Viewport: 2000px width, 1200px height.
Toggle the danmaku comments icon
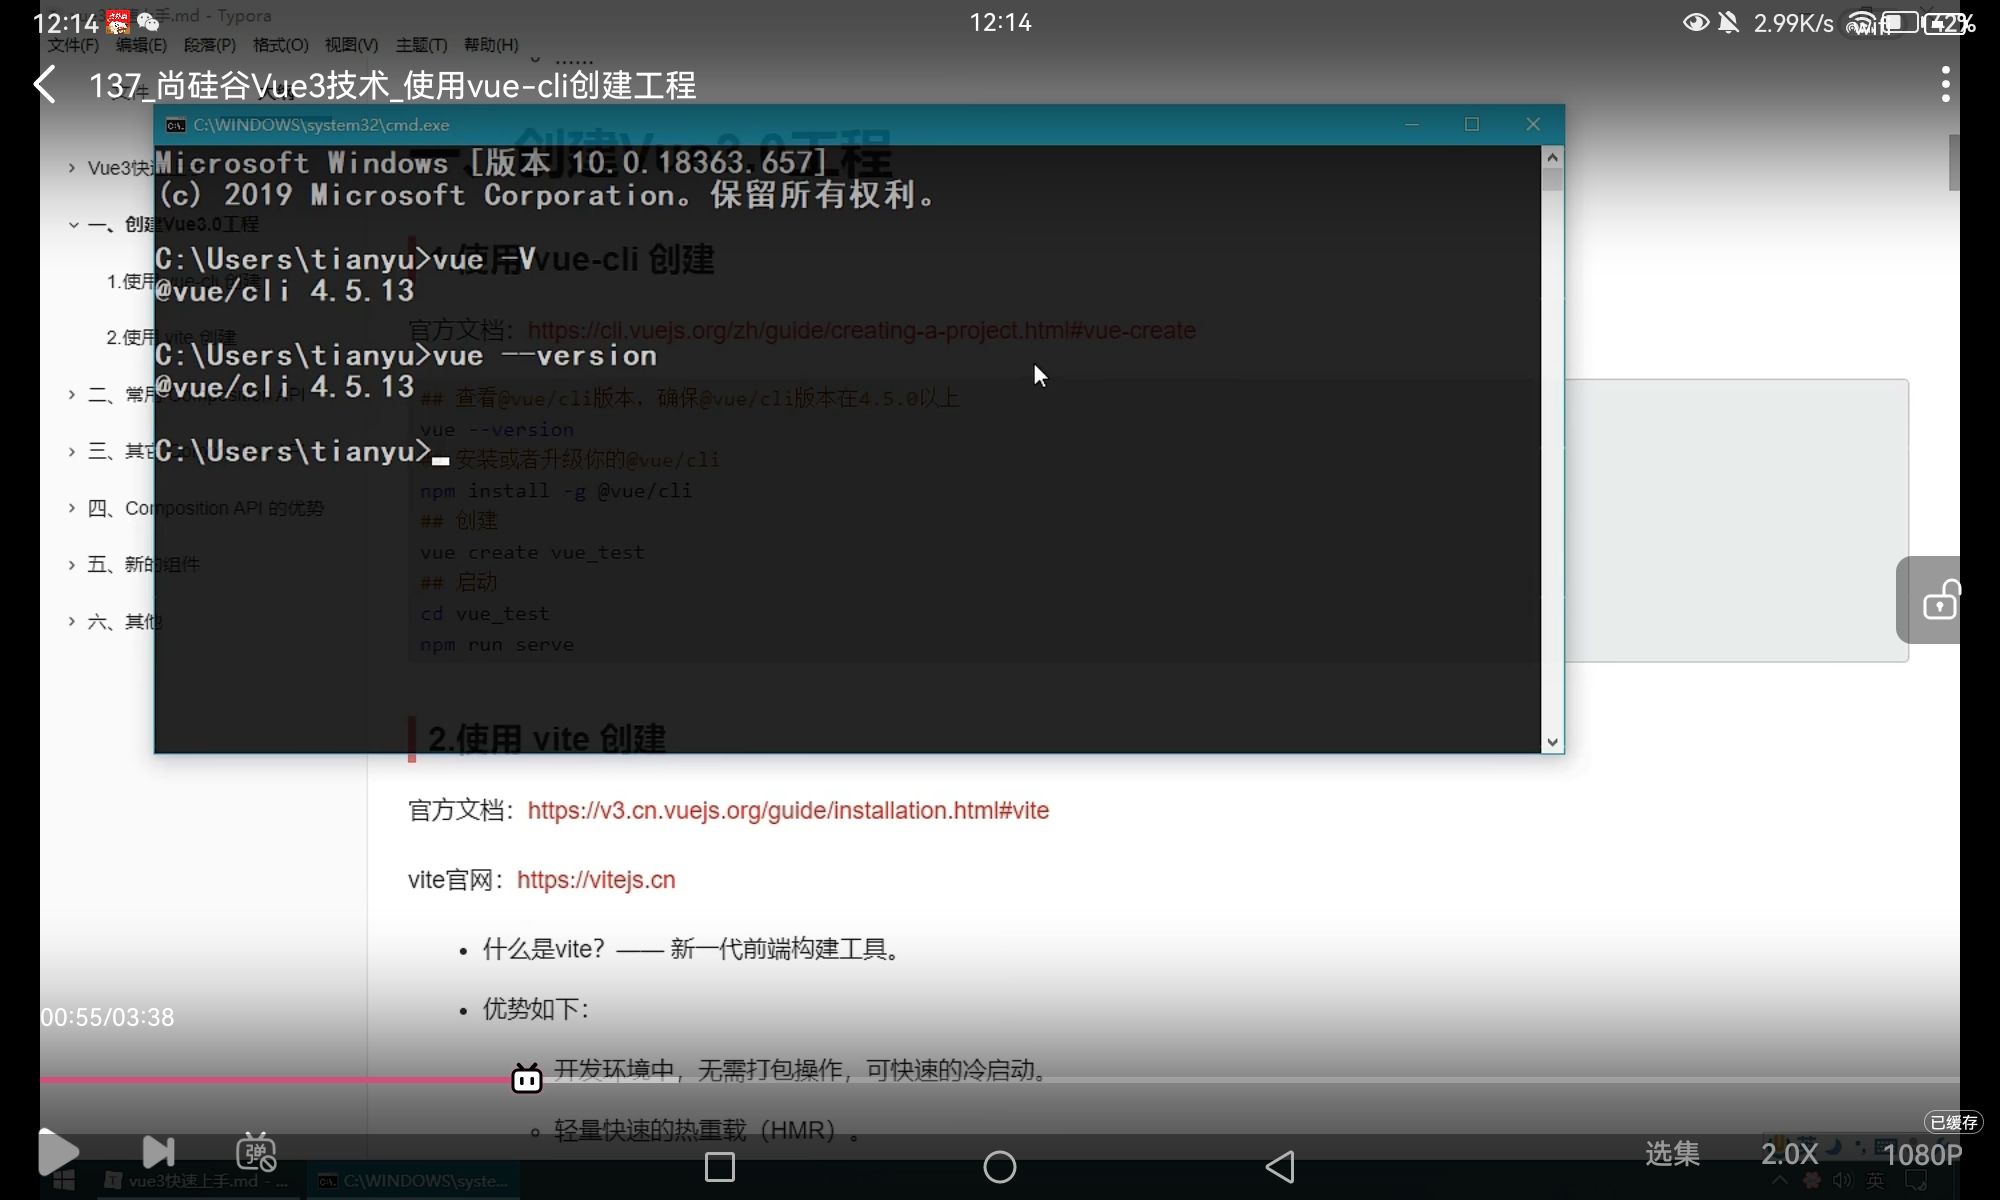[x=256, y=1152]
